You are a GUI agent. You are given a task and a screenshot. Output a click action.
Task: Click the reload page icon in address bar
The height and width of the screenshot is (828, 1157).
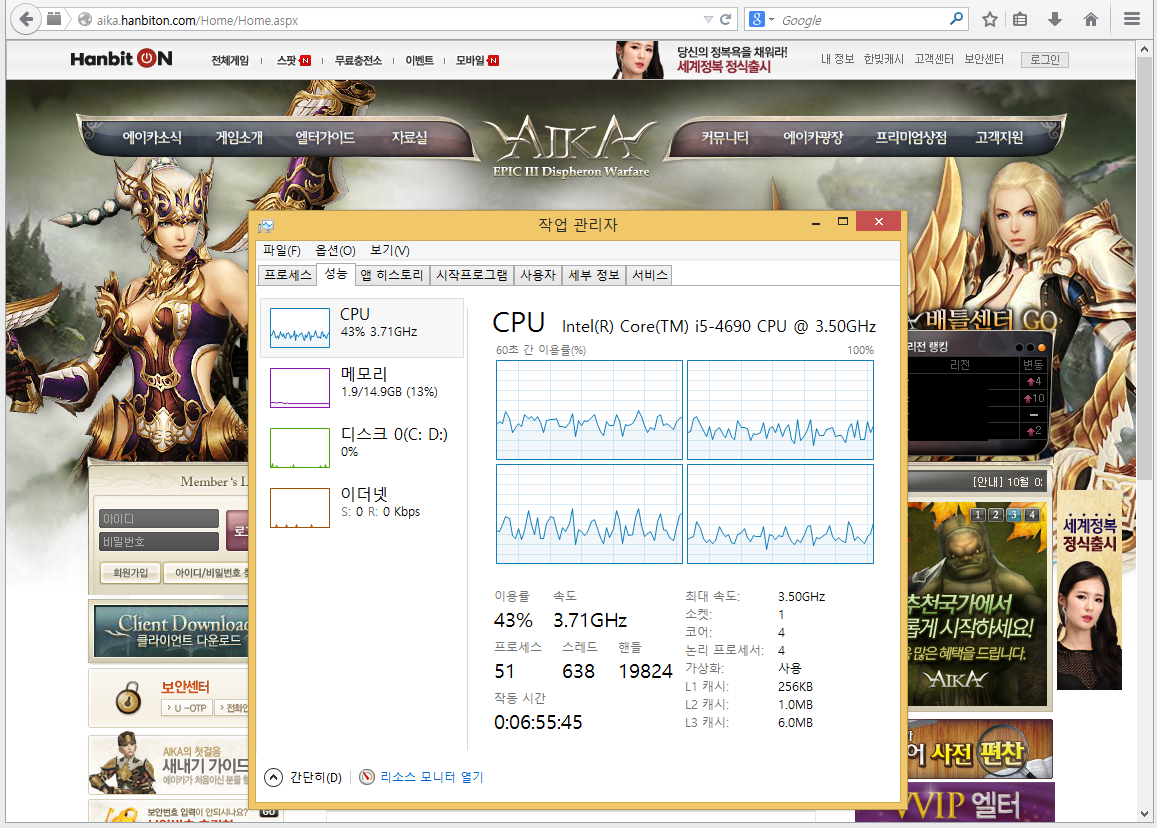click(725, 19)
